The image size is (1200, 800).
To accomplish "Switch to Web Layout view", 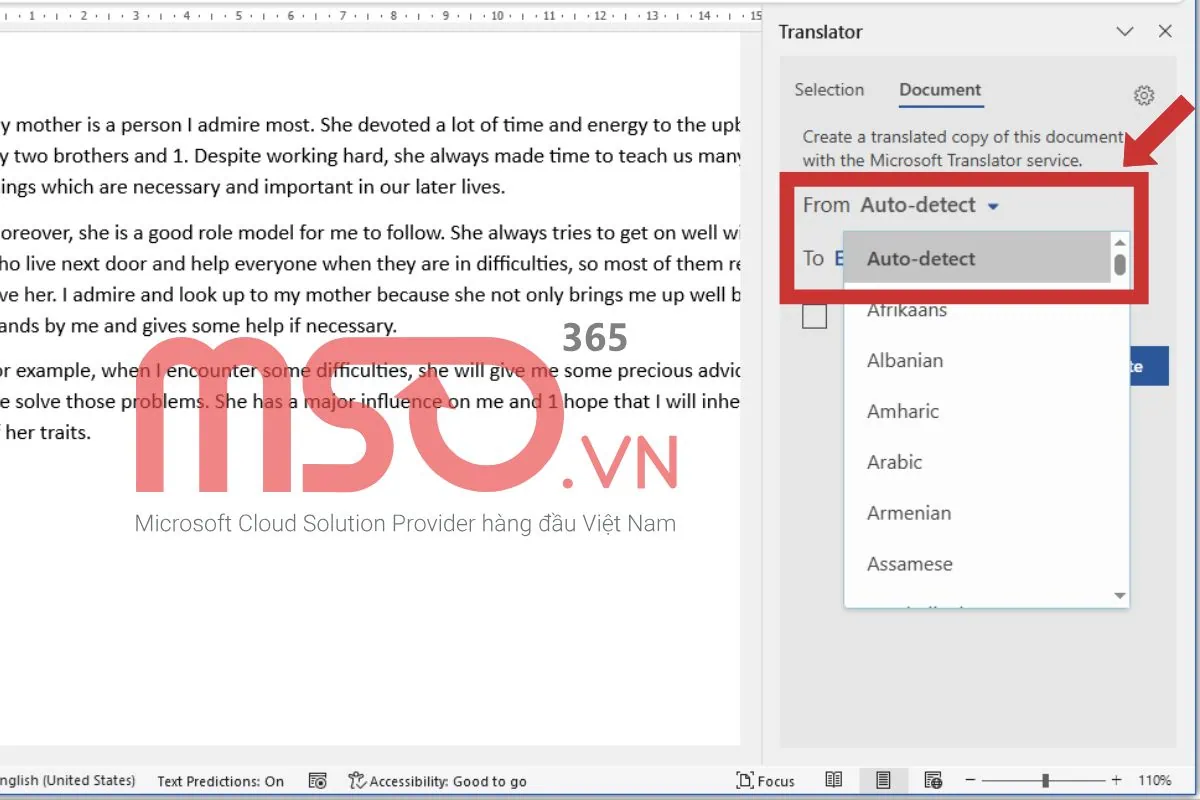I will [933, 780].
